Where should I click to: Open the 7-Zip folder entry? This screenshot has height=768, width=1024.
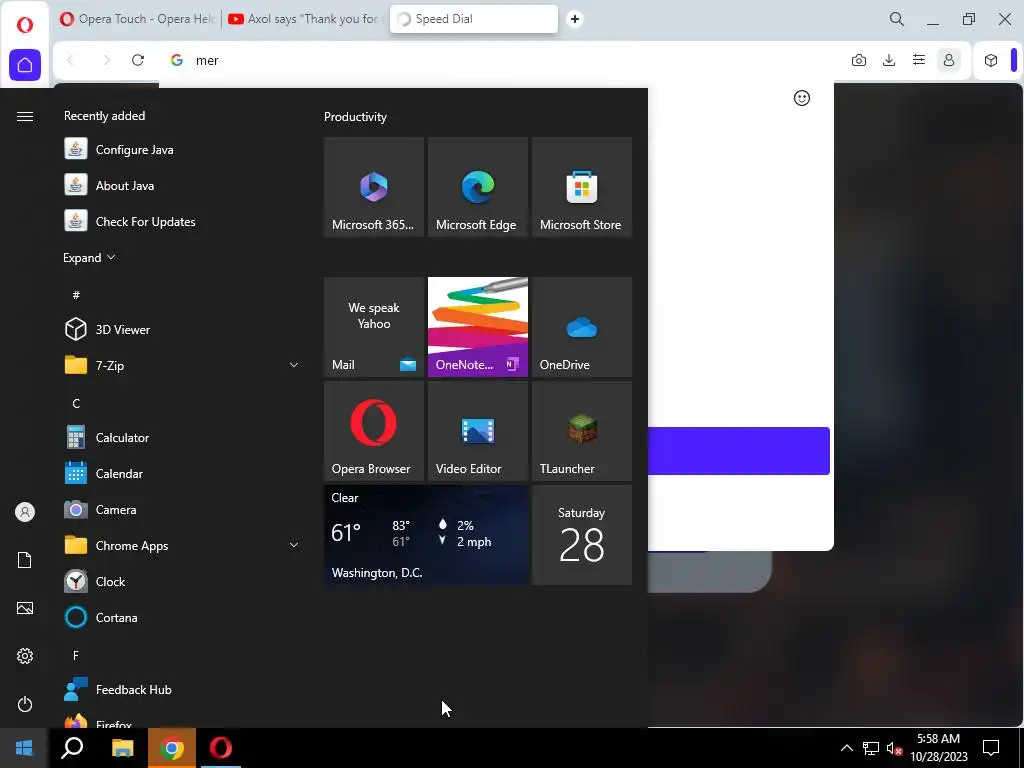click(x=181, y=365)
